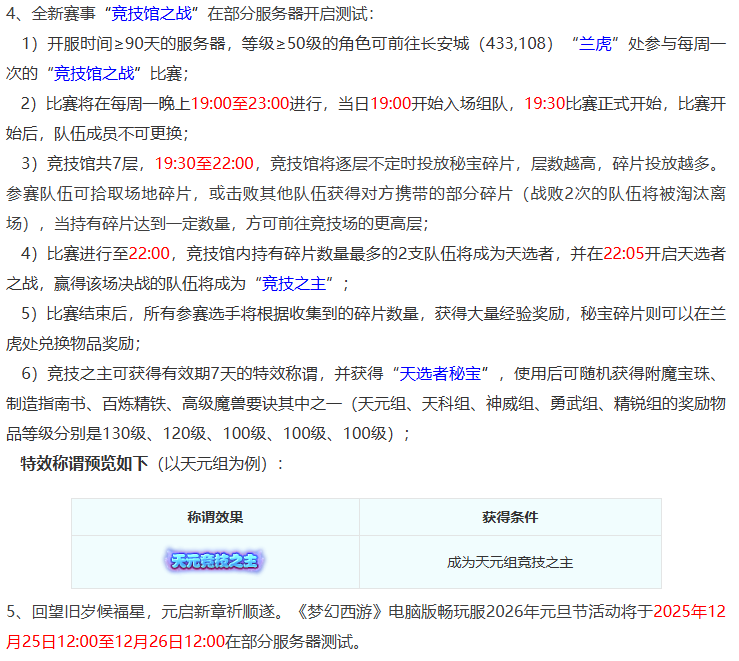Click the blue 兰虎 NPC name link
This screenshot has height=661, width=739.
tap(597, 44)
